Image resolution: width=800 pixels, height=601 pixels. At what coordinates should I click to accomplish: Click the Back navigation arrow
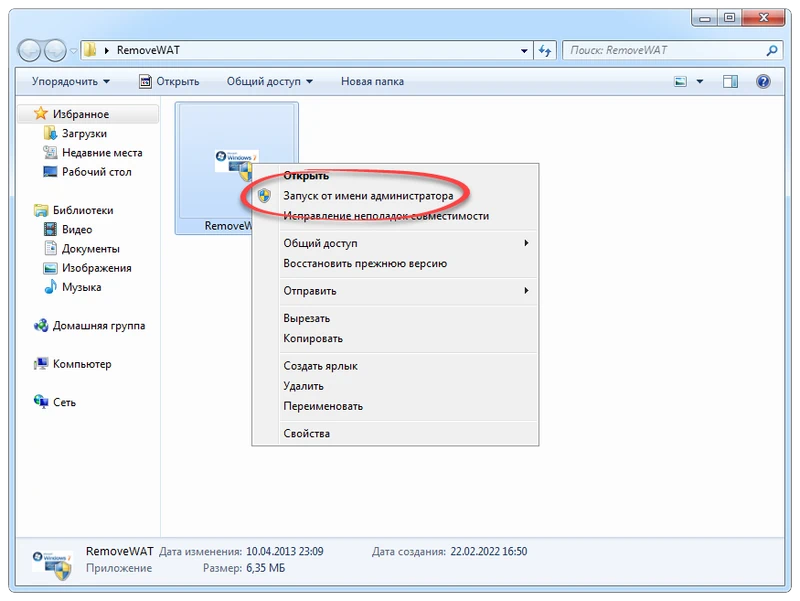[29, 51]
